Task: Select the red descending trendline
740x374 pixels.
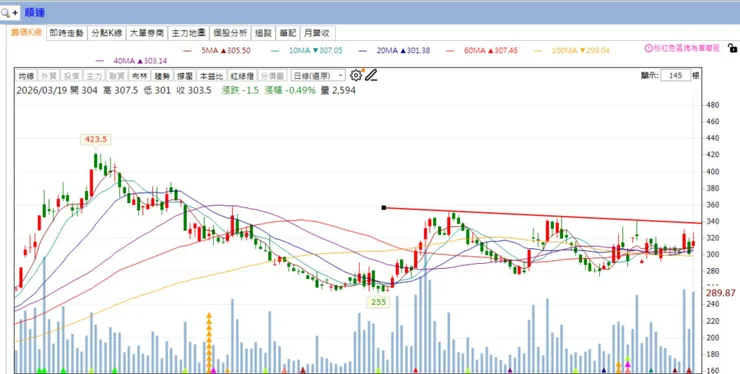Action: [543, 215]
